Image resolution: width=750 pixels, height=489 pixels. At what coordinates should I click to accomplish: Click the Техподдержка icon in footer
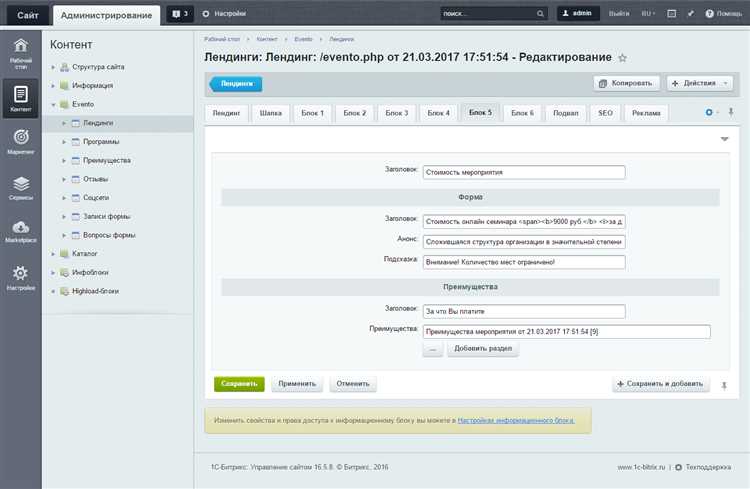point(678,467)
